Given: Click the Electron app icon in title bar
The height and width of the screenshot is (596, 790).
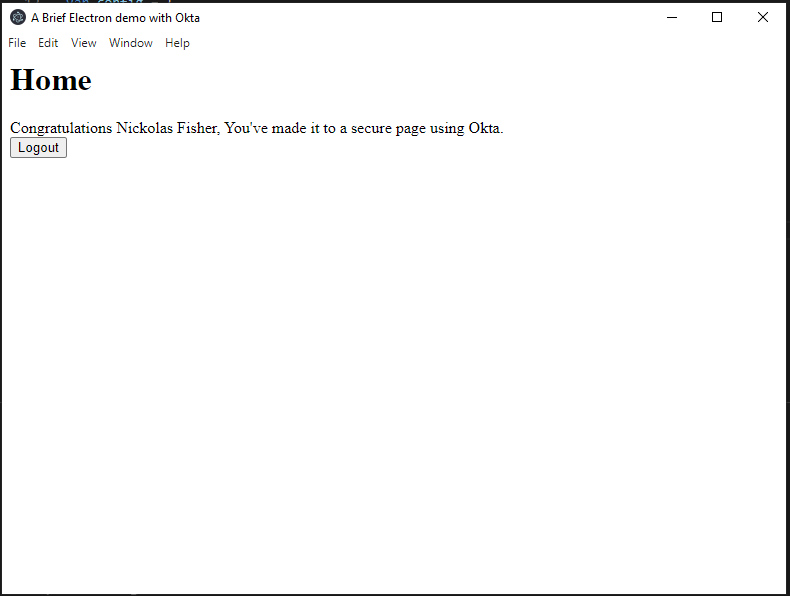Looking at the screenshot, I should click(x=18, y=17).
